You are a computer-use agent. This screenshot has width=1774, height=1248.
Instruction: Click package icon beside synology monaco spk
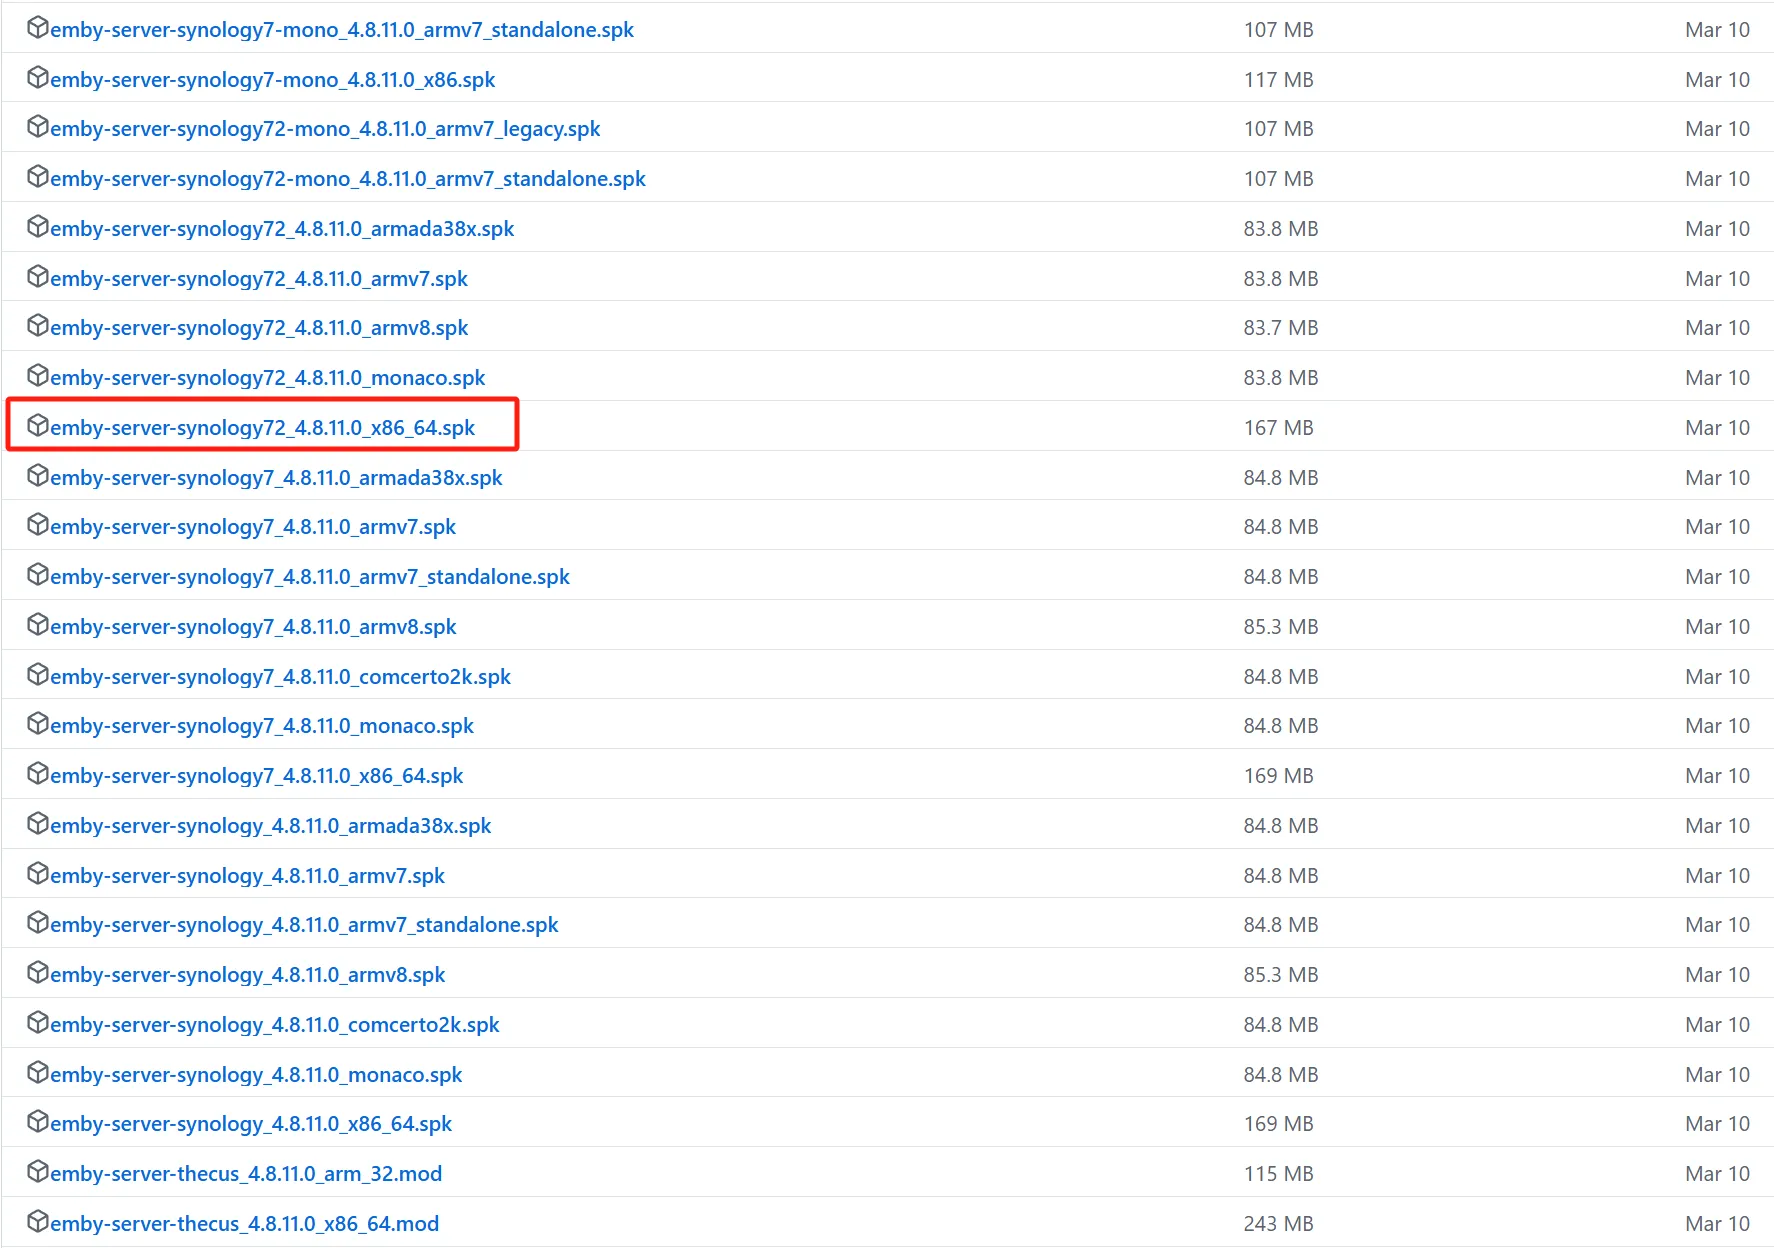click(x=38, y=1073)
